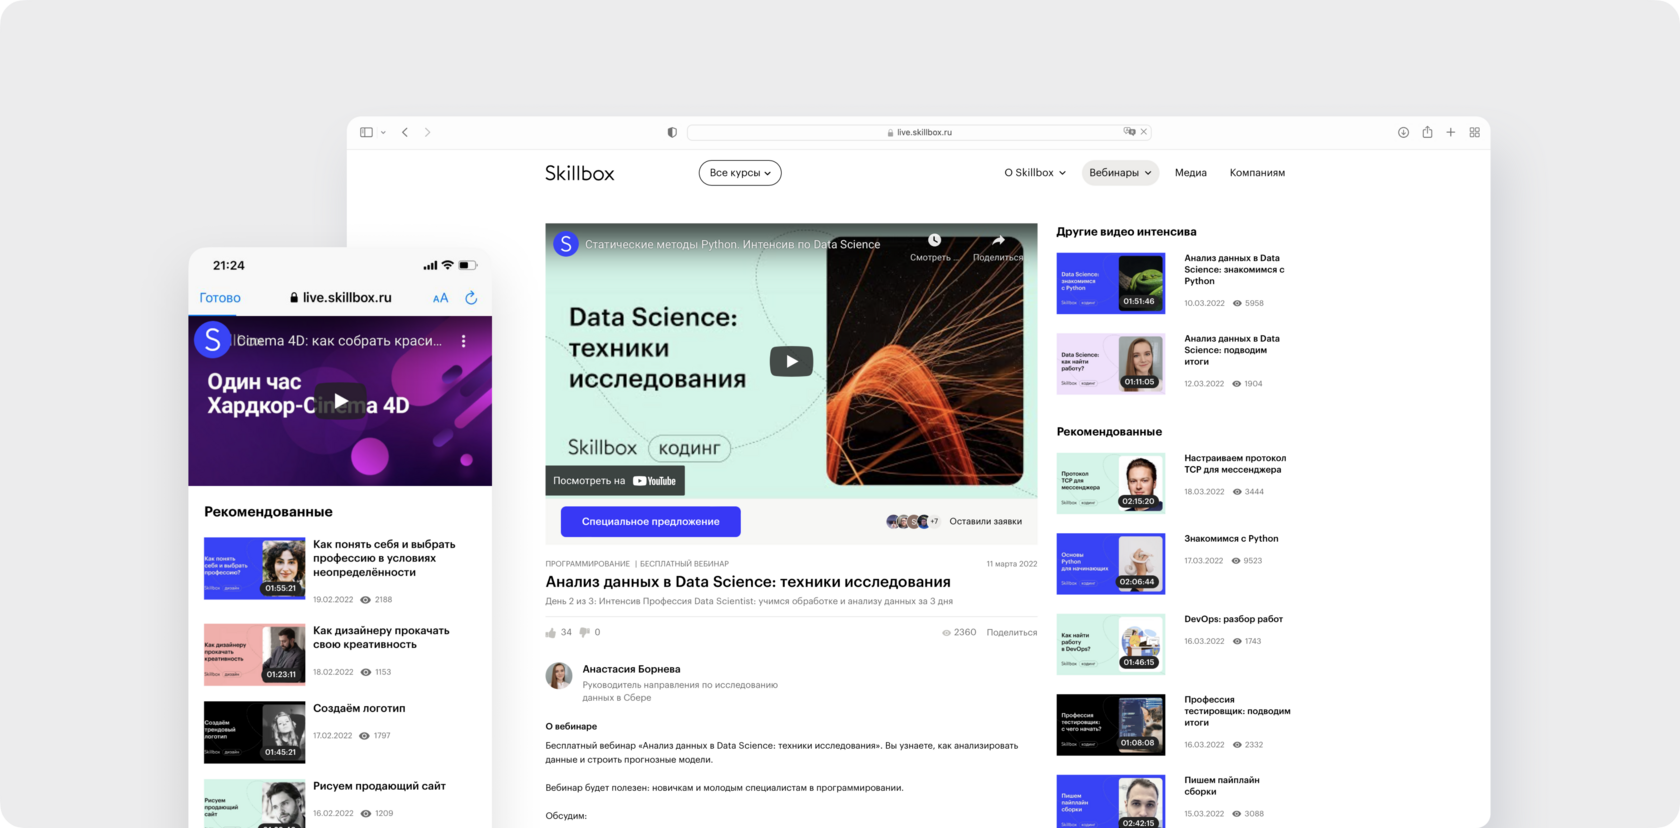Open Профессия тестировщик: подводим итоги
The width and height of the screenshot is (1680, 828).
[x=1237, y=711]
